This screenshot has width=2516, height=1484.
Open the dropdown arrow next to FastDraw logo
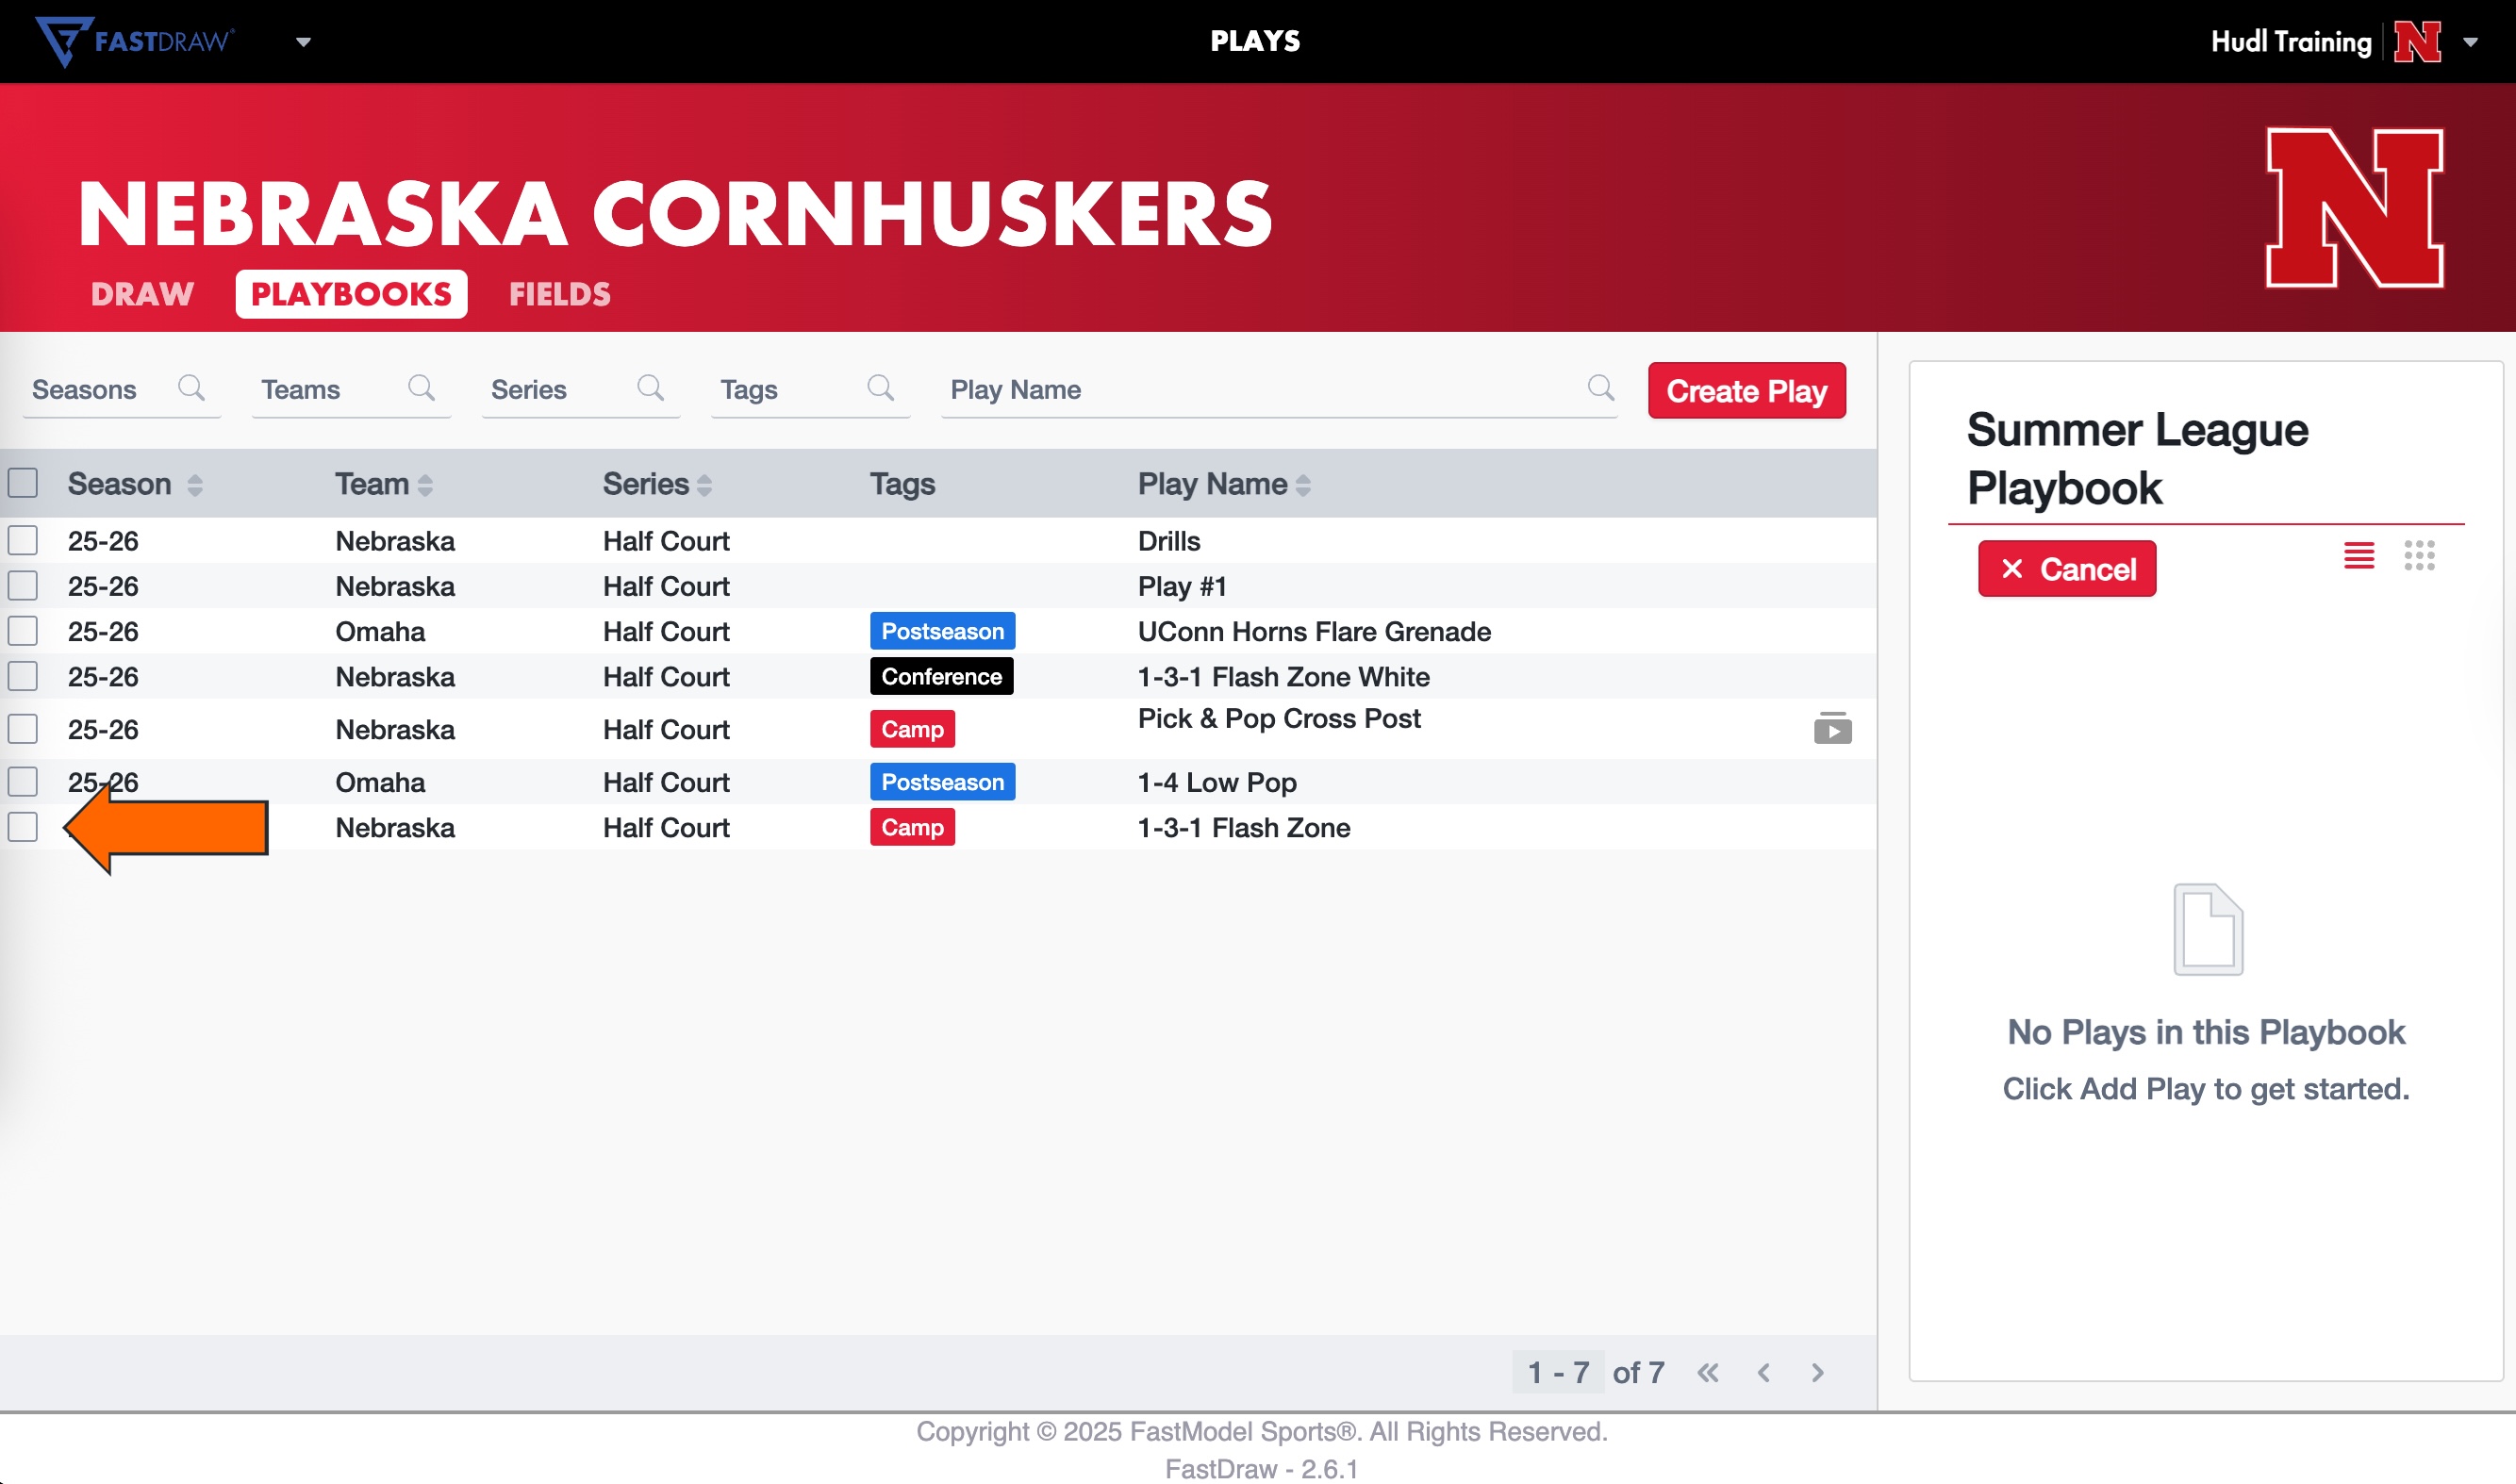303,42
